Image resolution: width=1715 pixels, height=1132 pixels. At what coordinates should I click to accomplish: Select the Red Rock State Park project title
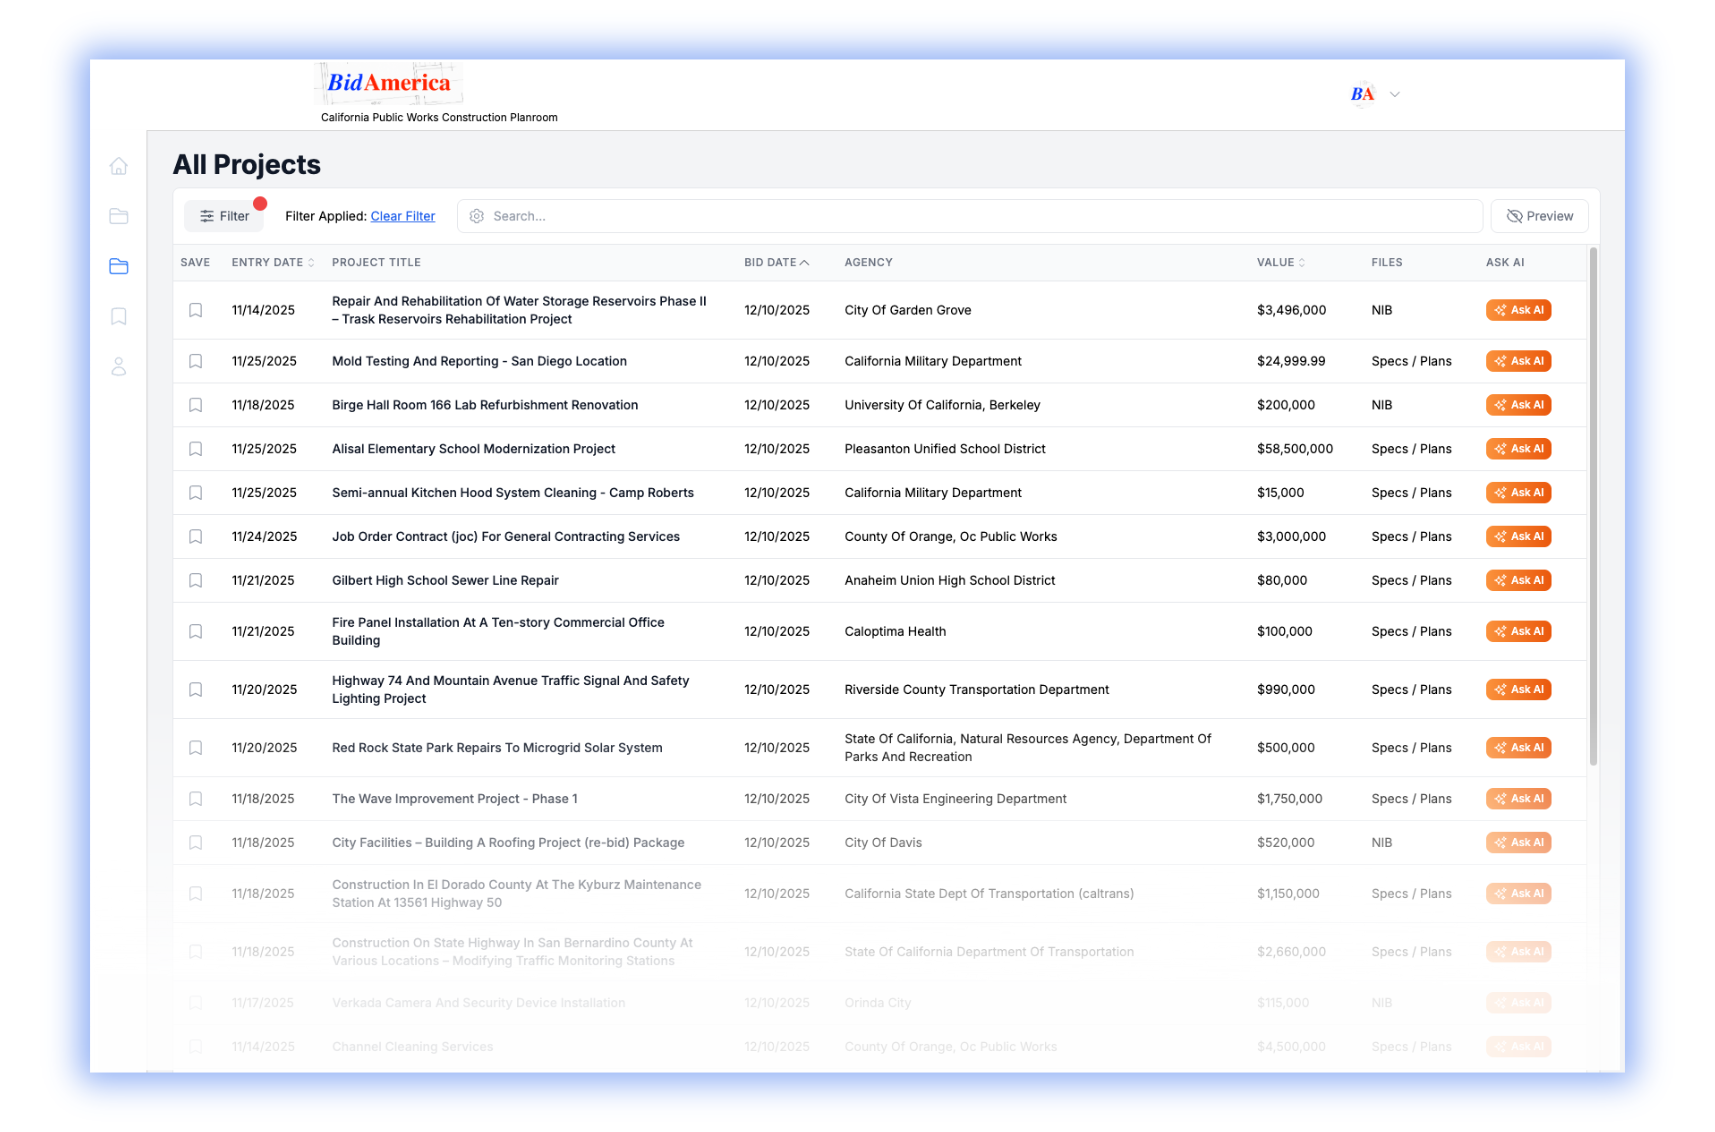[496, 747]
